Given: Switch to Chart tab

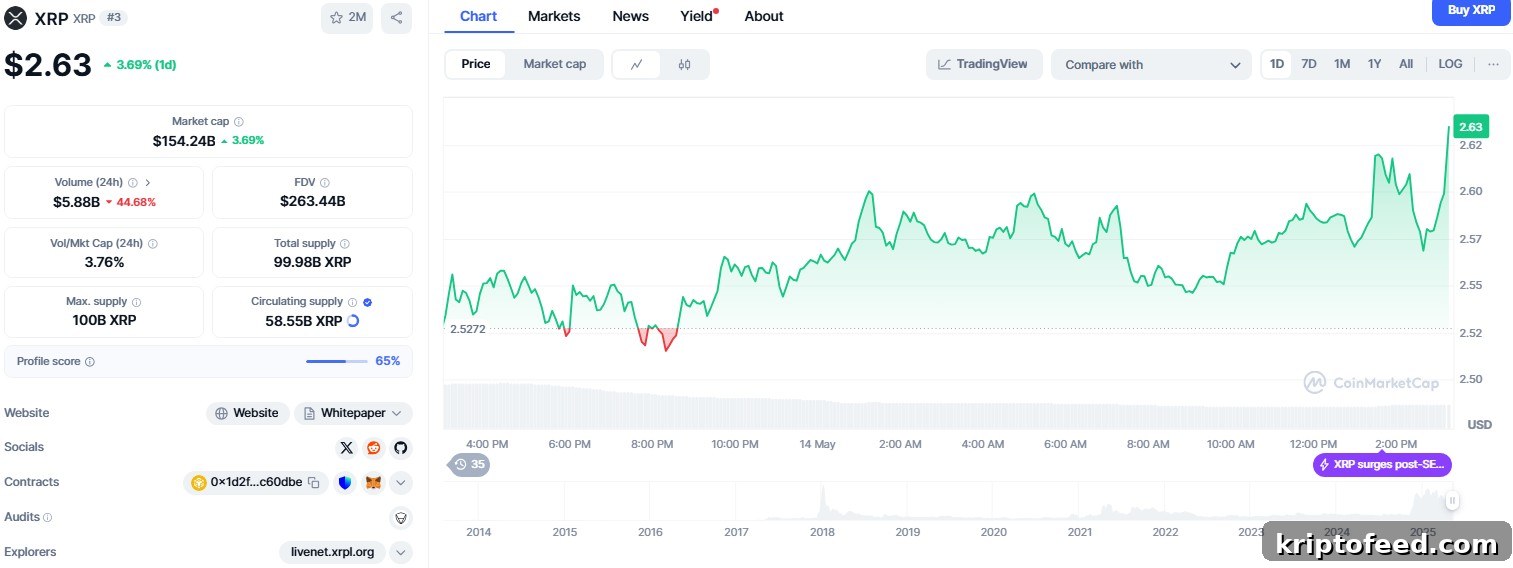Looking at the screenshot, I should tap(478, 16).
